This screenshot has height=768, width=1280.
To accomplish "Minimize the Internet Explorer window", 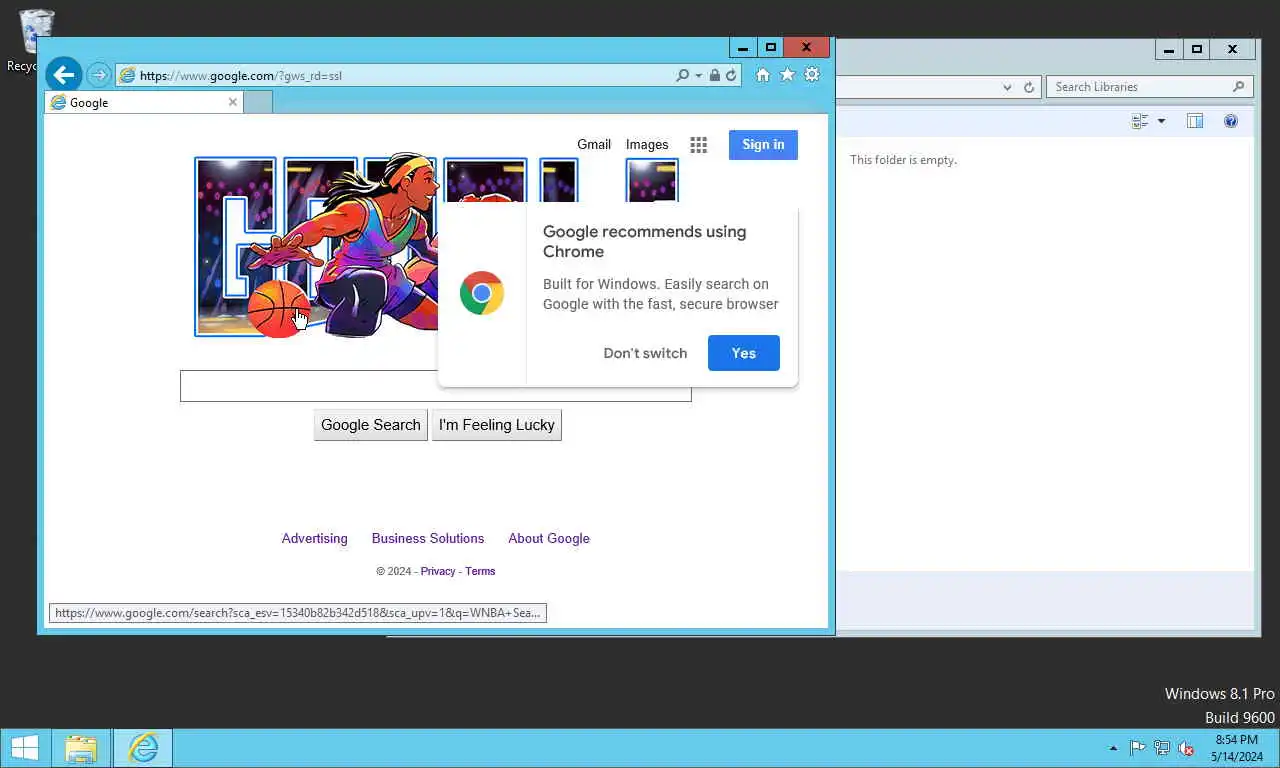I will click(x=742, y=47).
